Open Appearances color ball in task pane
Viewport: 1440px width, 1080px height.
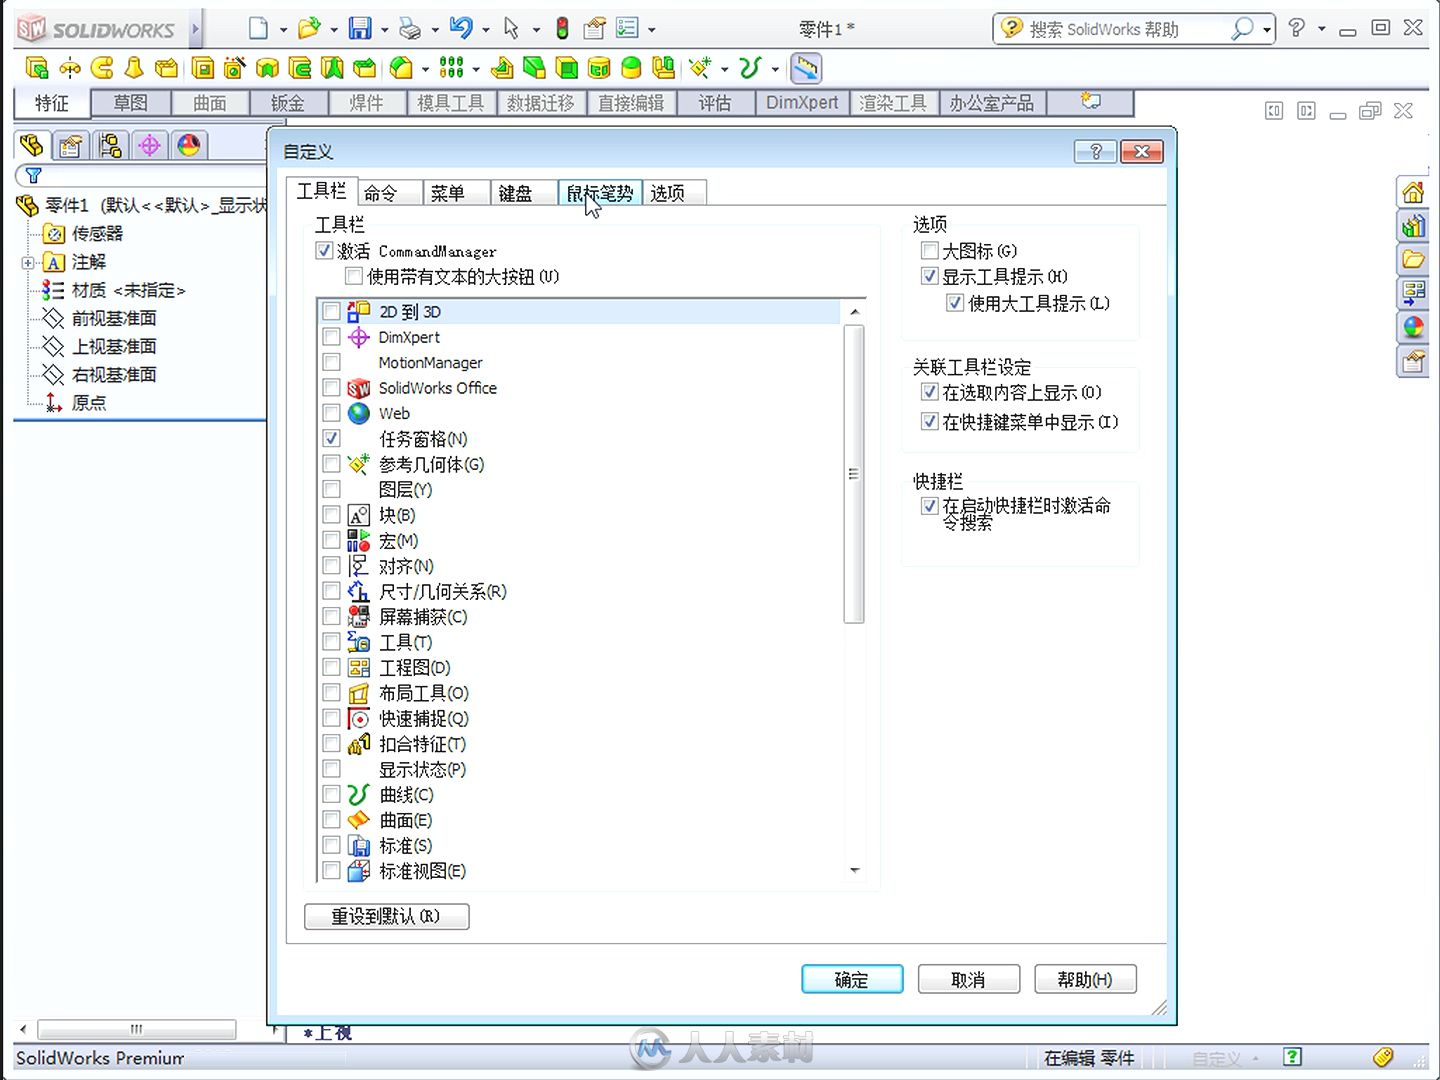pyautogui.click(x=1413, y=327)
